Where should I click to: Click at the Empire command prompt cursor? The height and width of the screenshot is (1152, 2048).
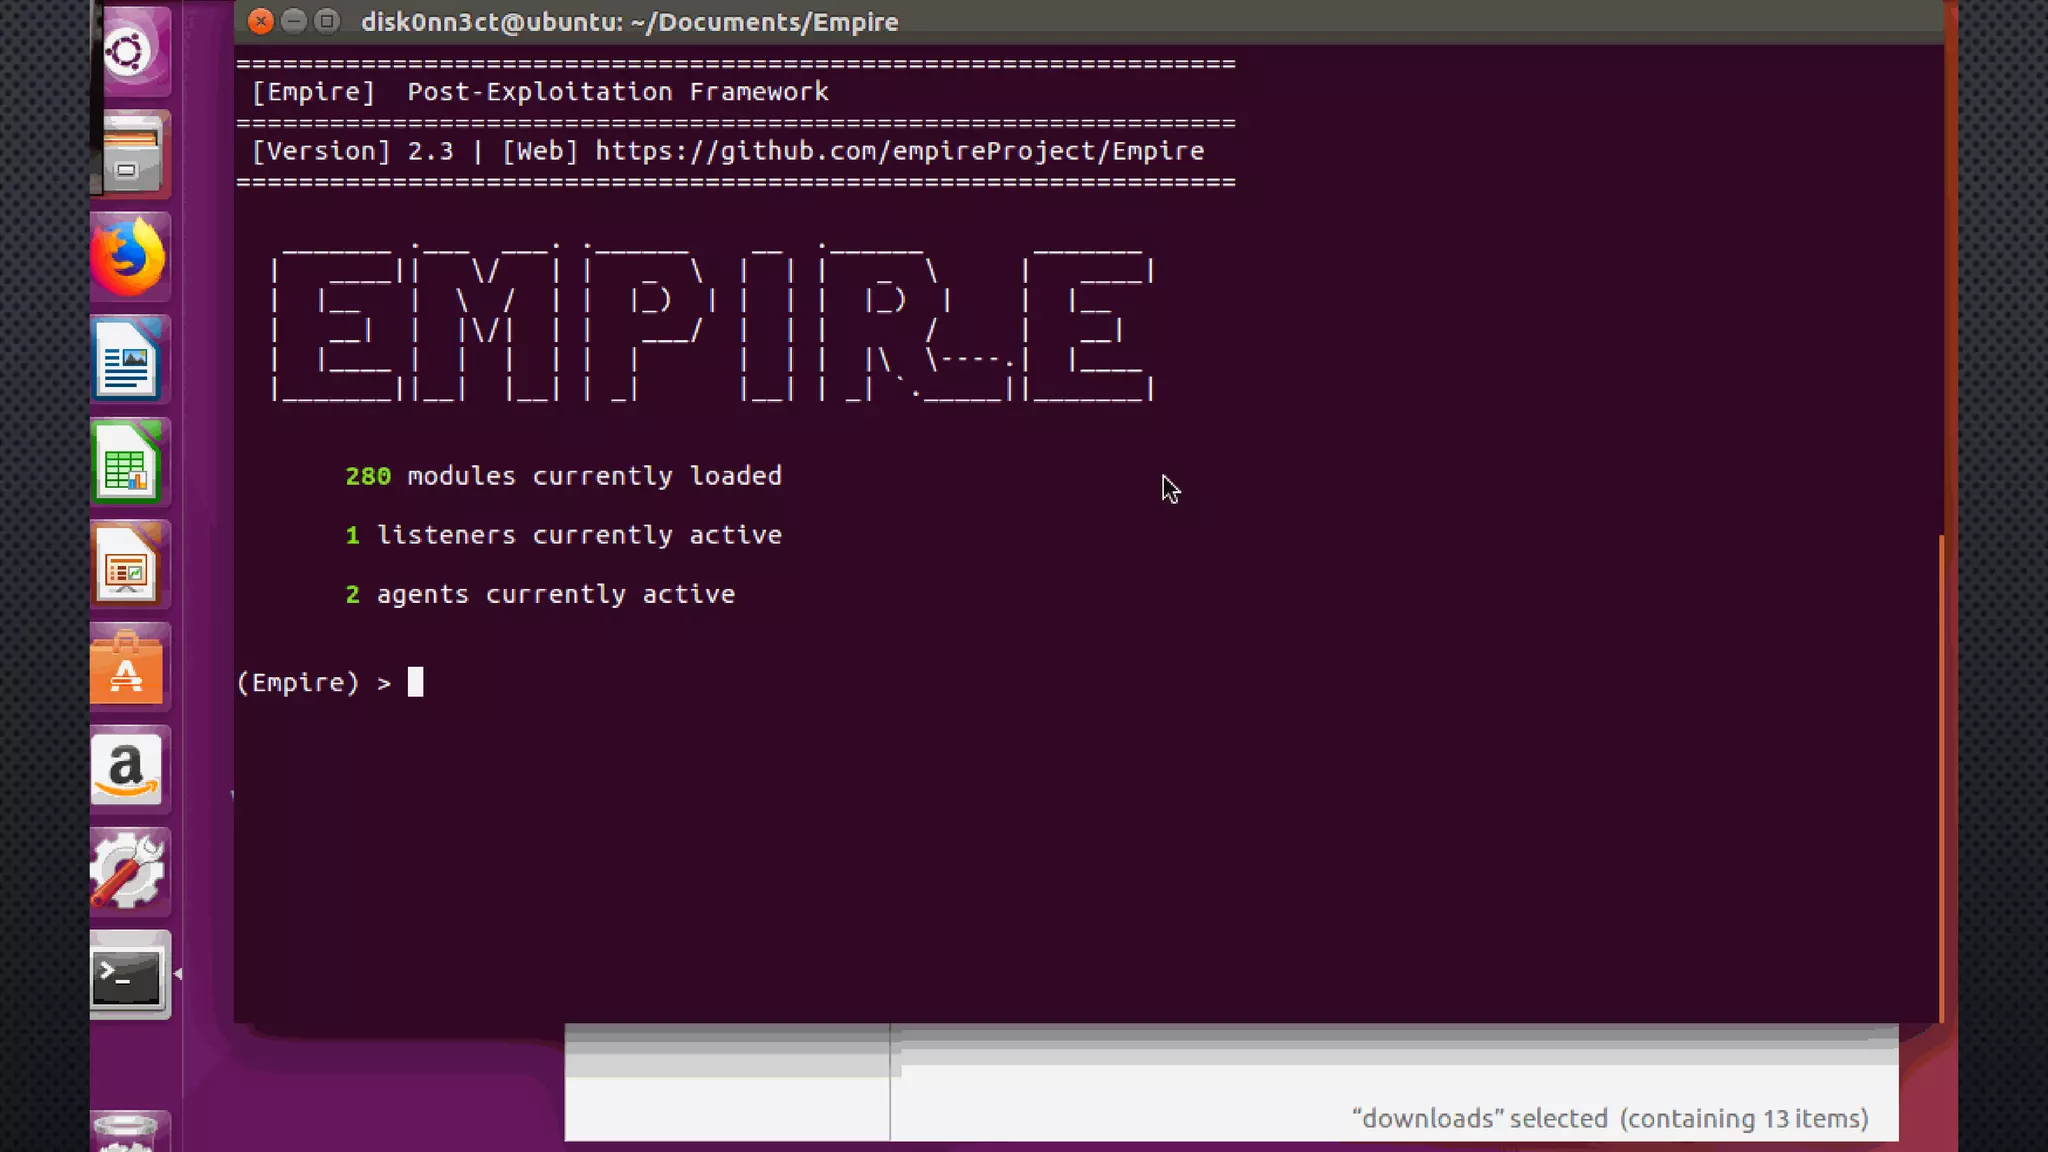click(415, 682)
